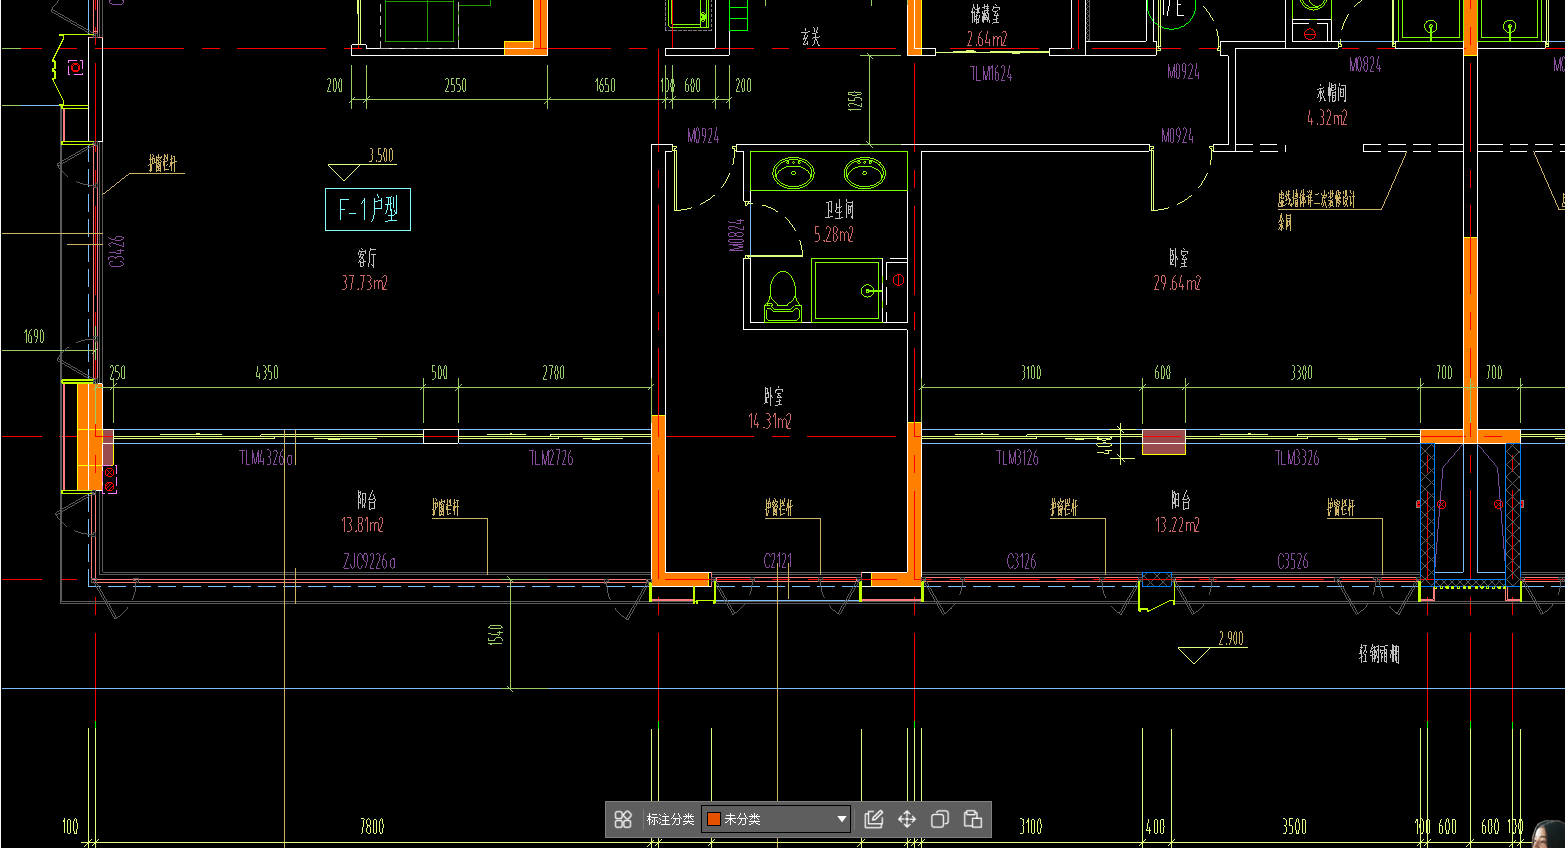This screenshot has height=848, width=1565.
Task: Click the 3500 dimension at the bottom
Action: pos(1294,826)
